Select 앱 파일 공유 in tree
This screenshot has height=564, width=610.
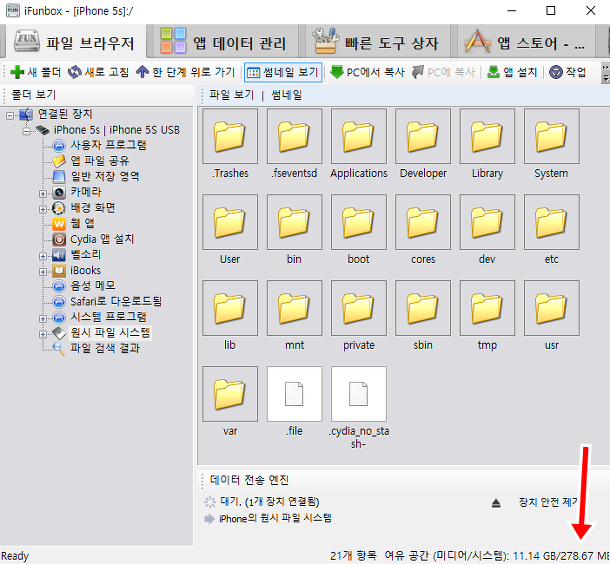pos(100,161)
